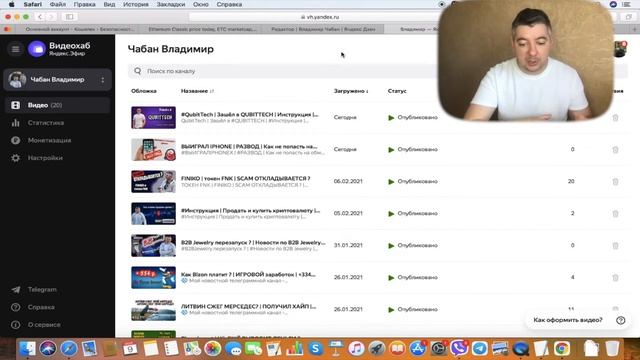Screen dimensions: 640x360
Task: Select the Чабан Владимир channel card
Action: (x=58, y=80)
